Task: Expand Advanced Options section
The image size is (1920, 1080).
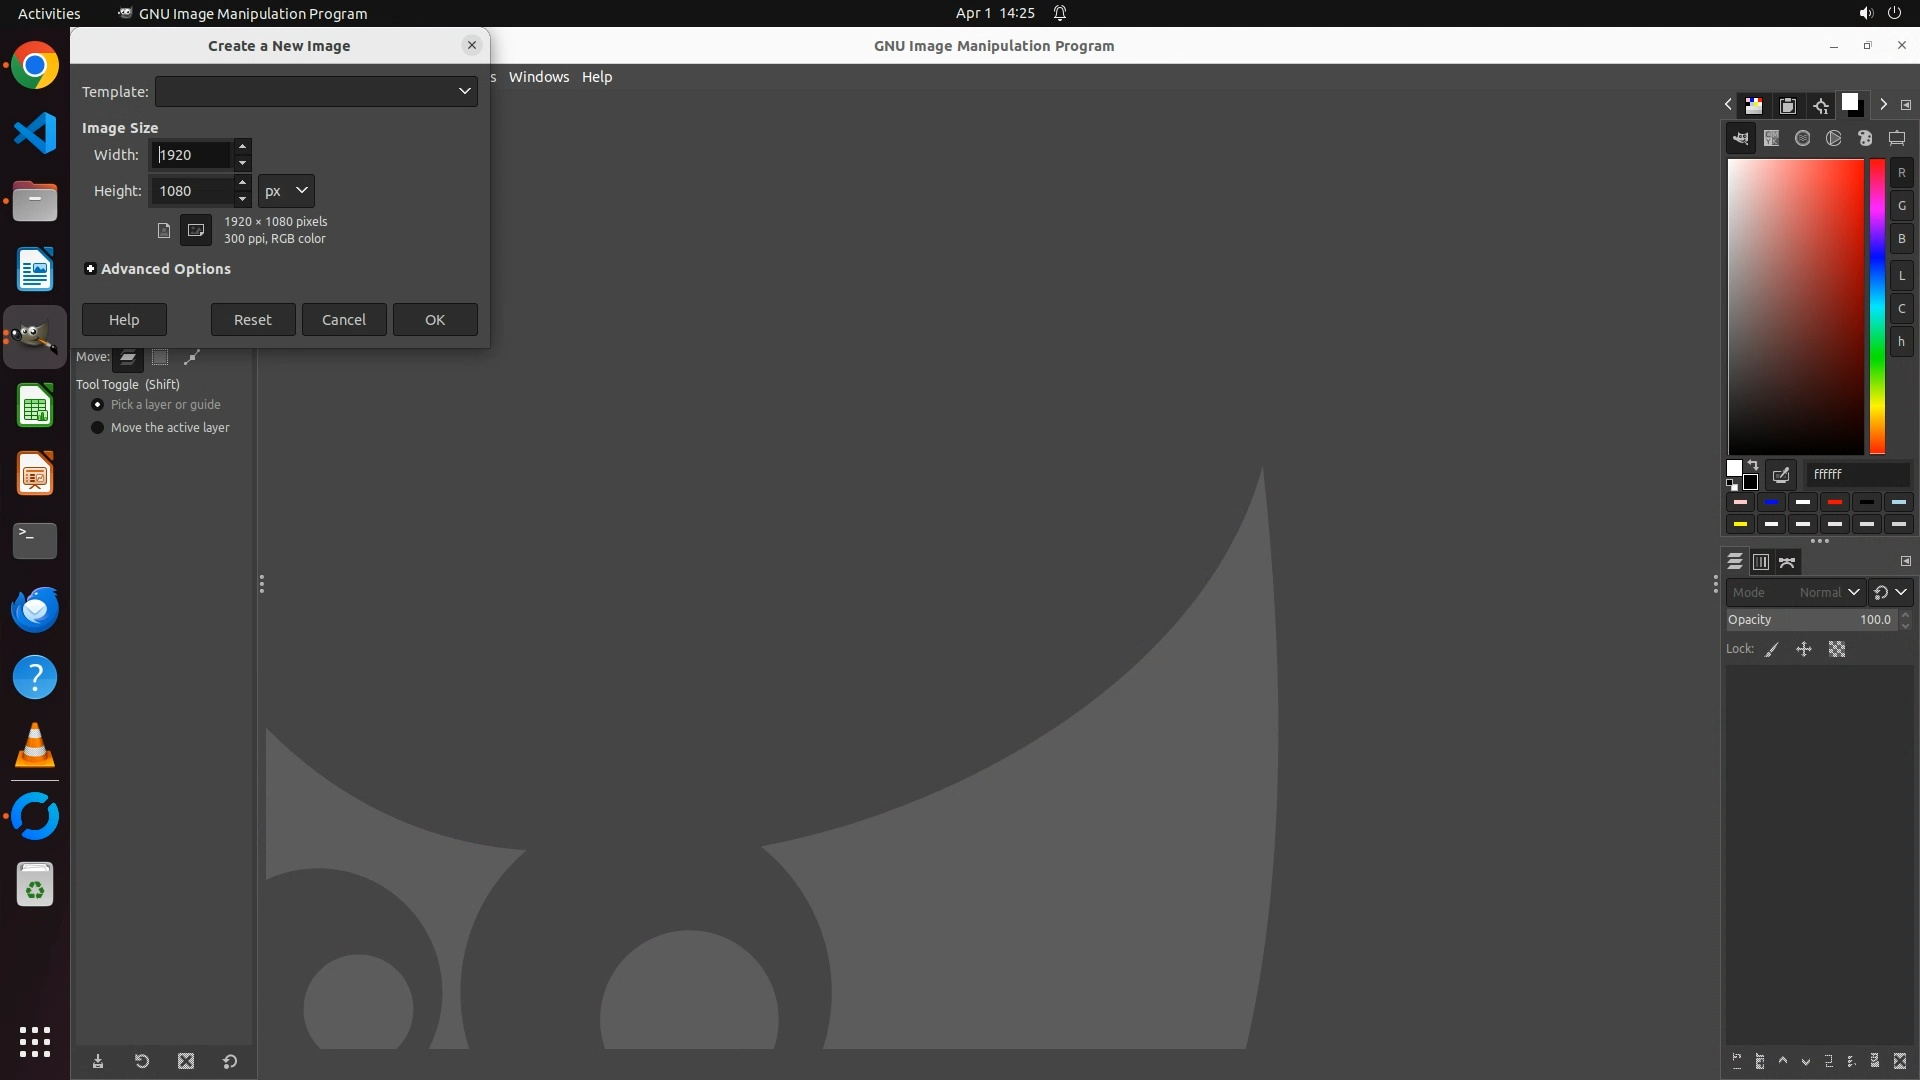Action: coord(90,269)
